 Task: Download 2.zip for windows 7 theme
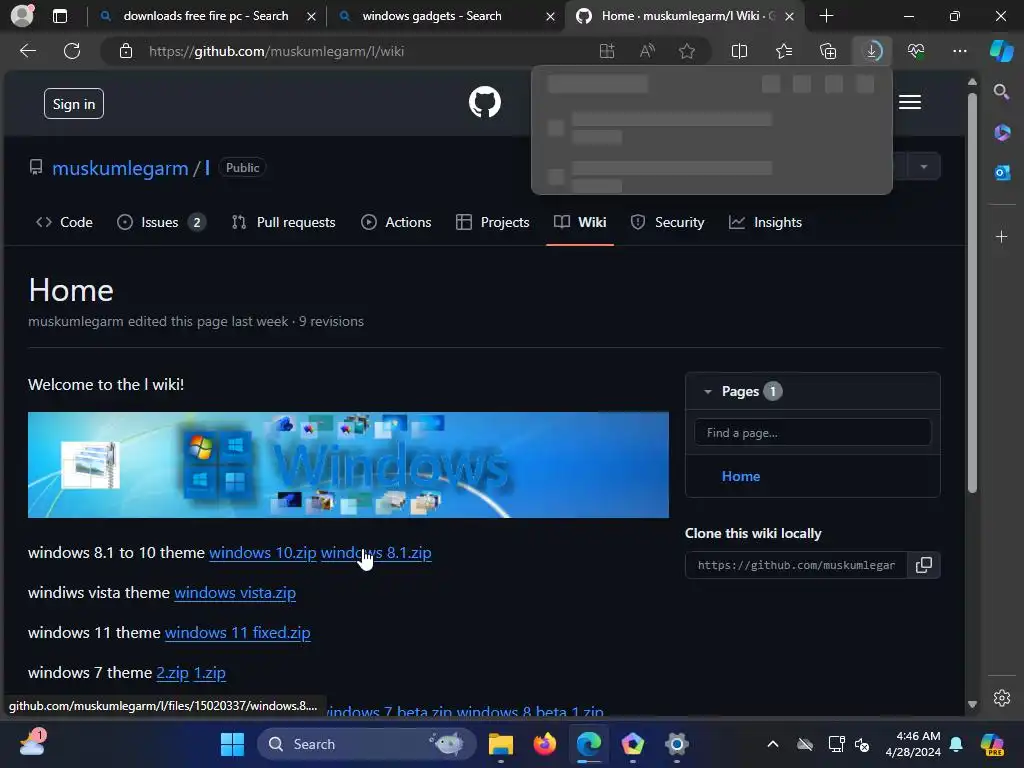point(172,672)
